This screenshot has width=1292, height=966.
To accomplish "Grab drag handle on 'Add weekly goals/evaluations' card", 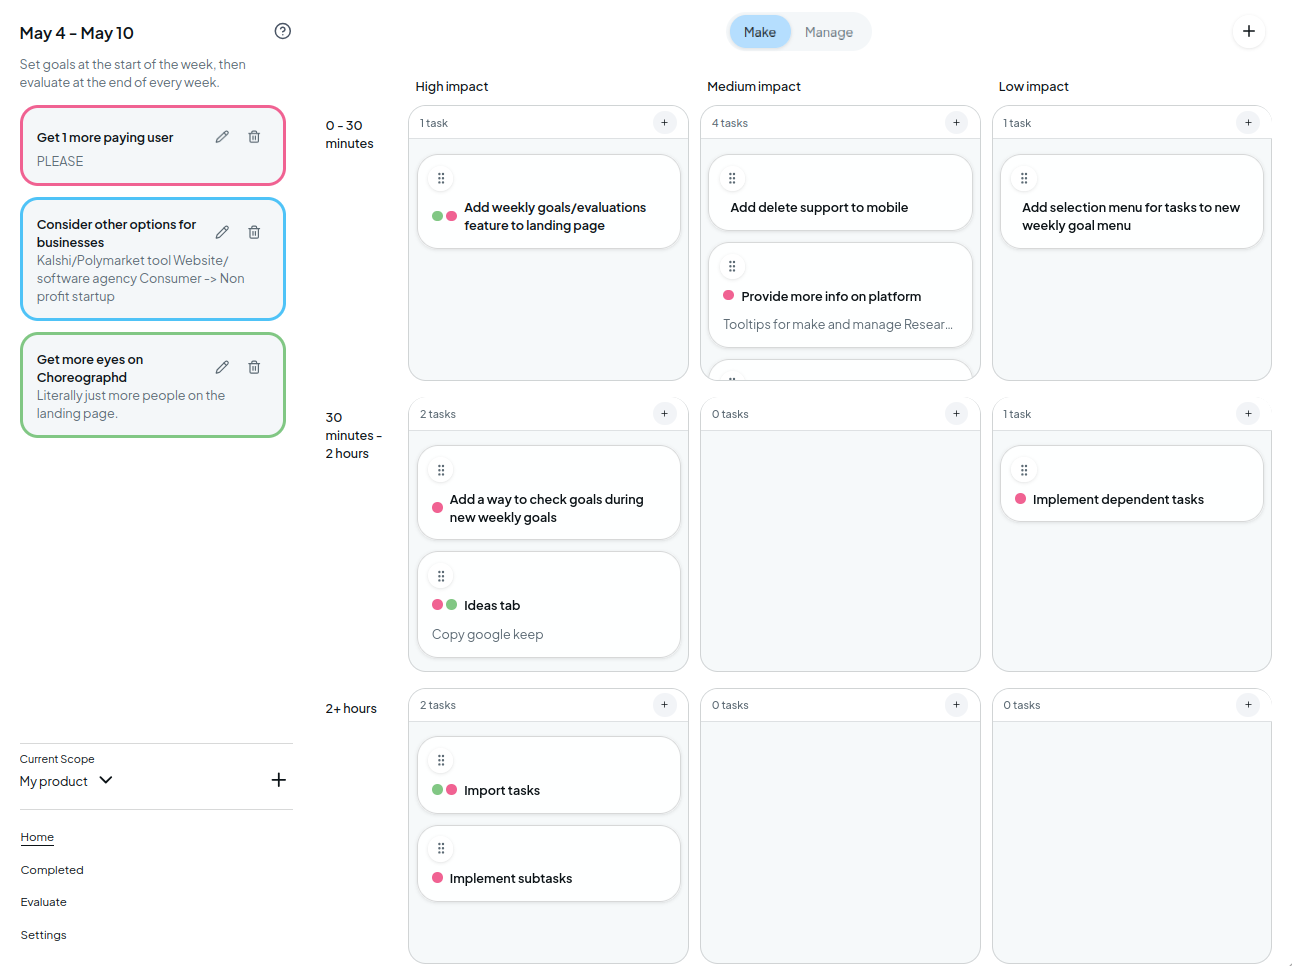I will pyautogui.click(x=441, y=179).
